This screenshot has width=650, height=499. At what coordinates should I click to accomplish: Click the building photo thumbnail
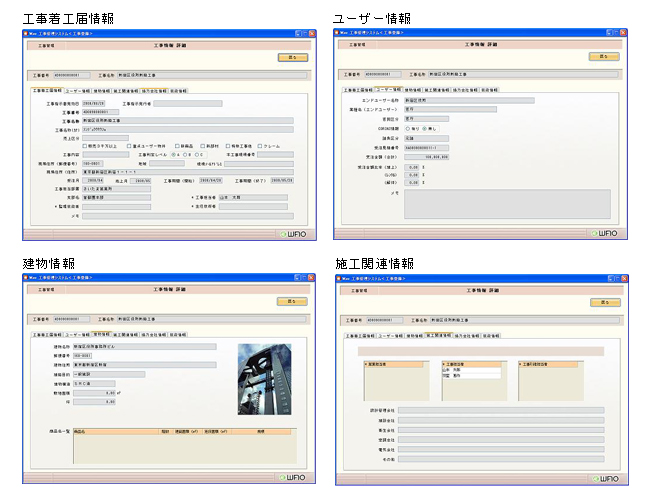pos(260,378)
